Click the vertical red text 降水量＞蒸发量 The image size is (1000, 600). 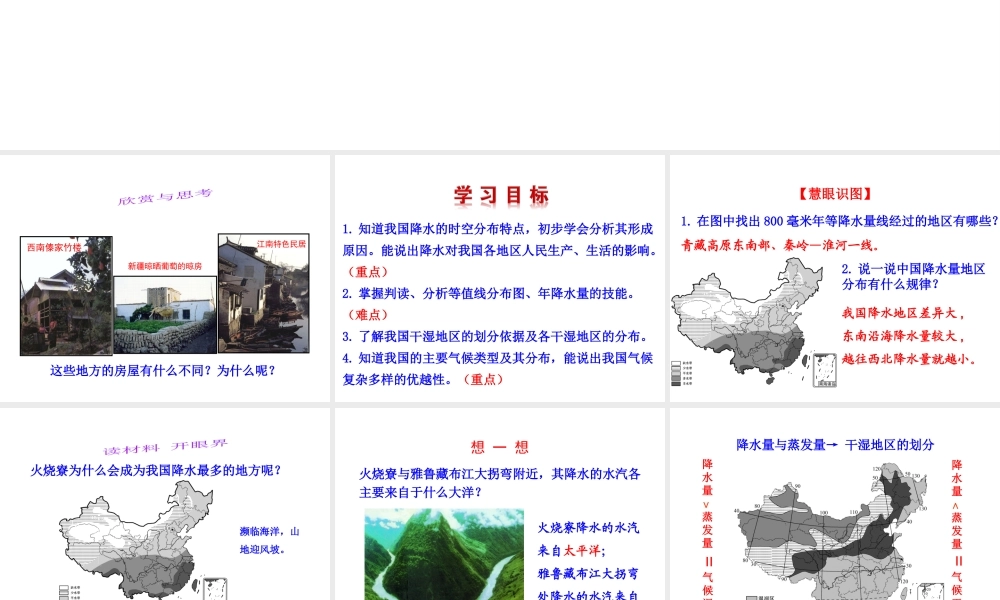707,504
